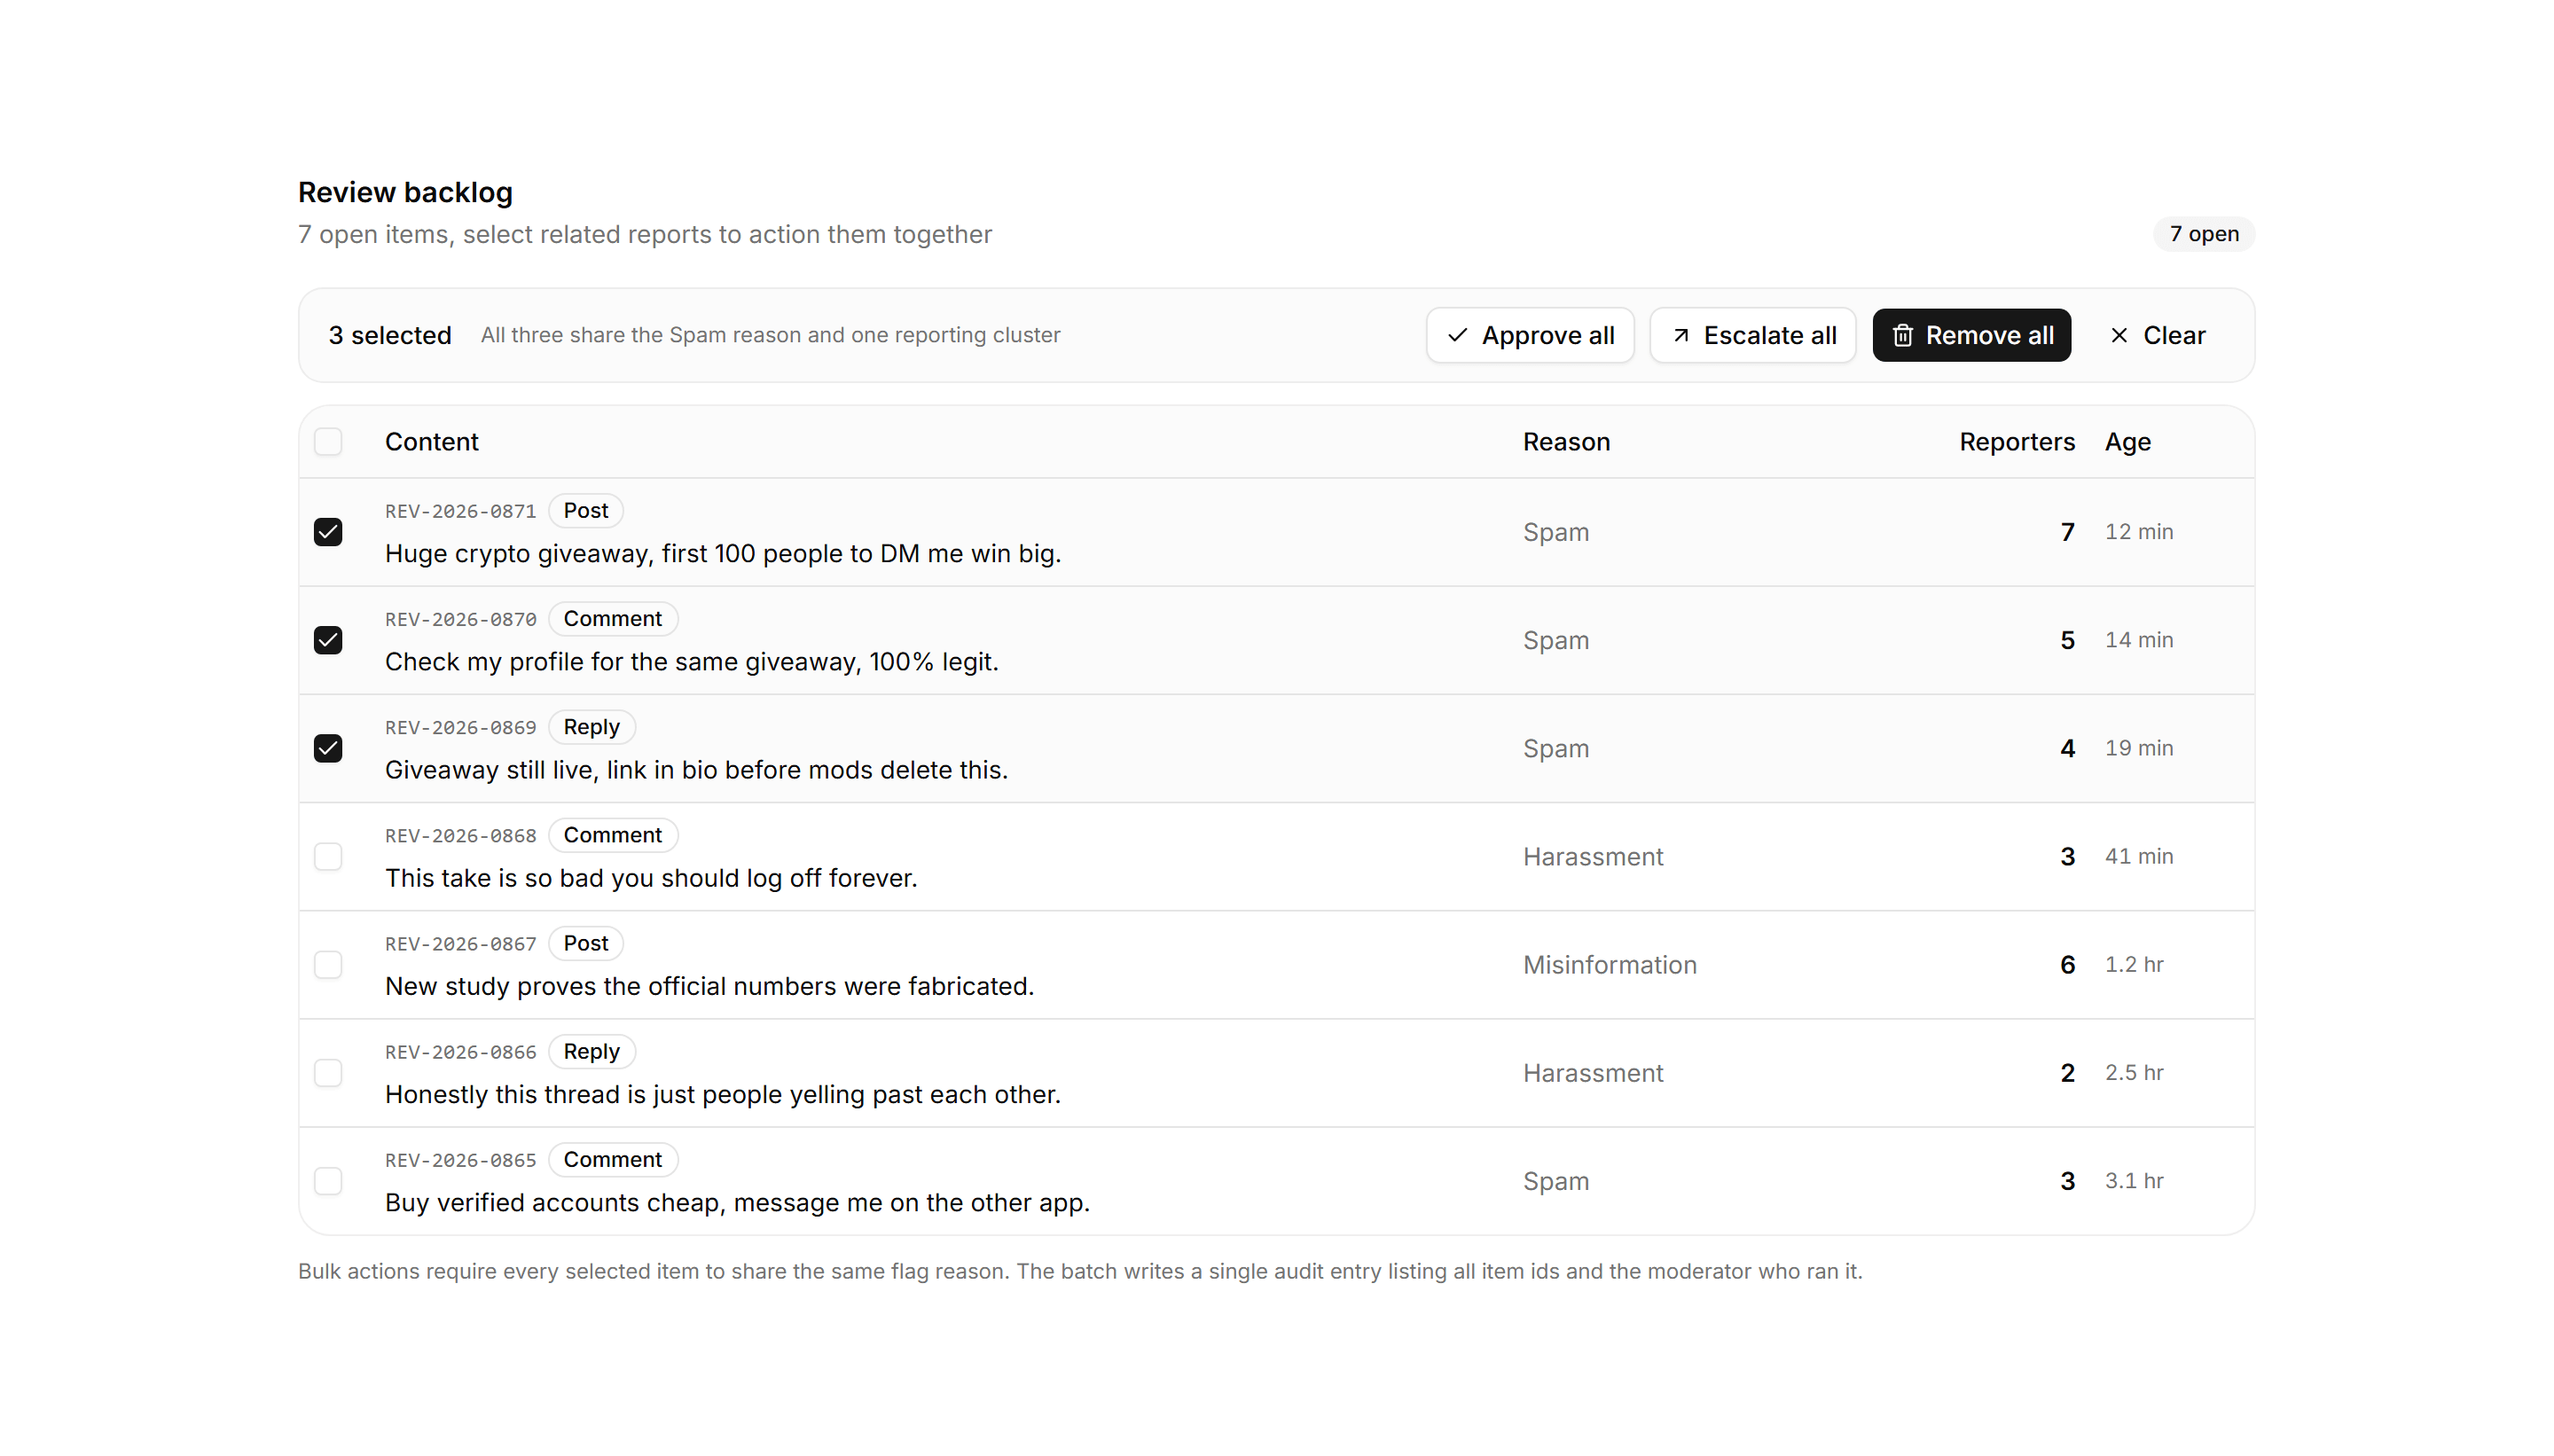Click the Reply tag on REV-2026-0869
The width and height of the screenshot is (2554, 1456).
[591, 727]
